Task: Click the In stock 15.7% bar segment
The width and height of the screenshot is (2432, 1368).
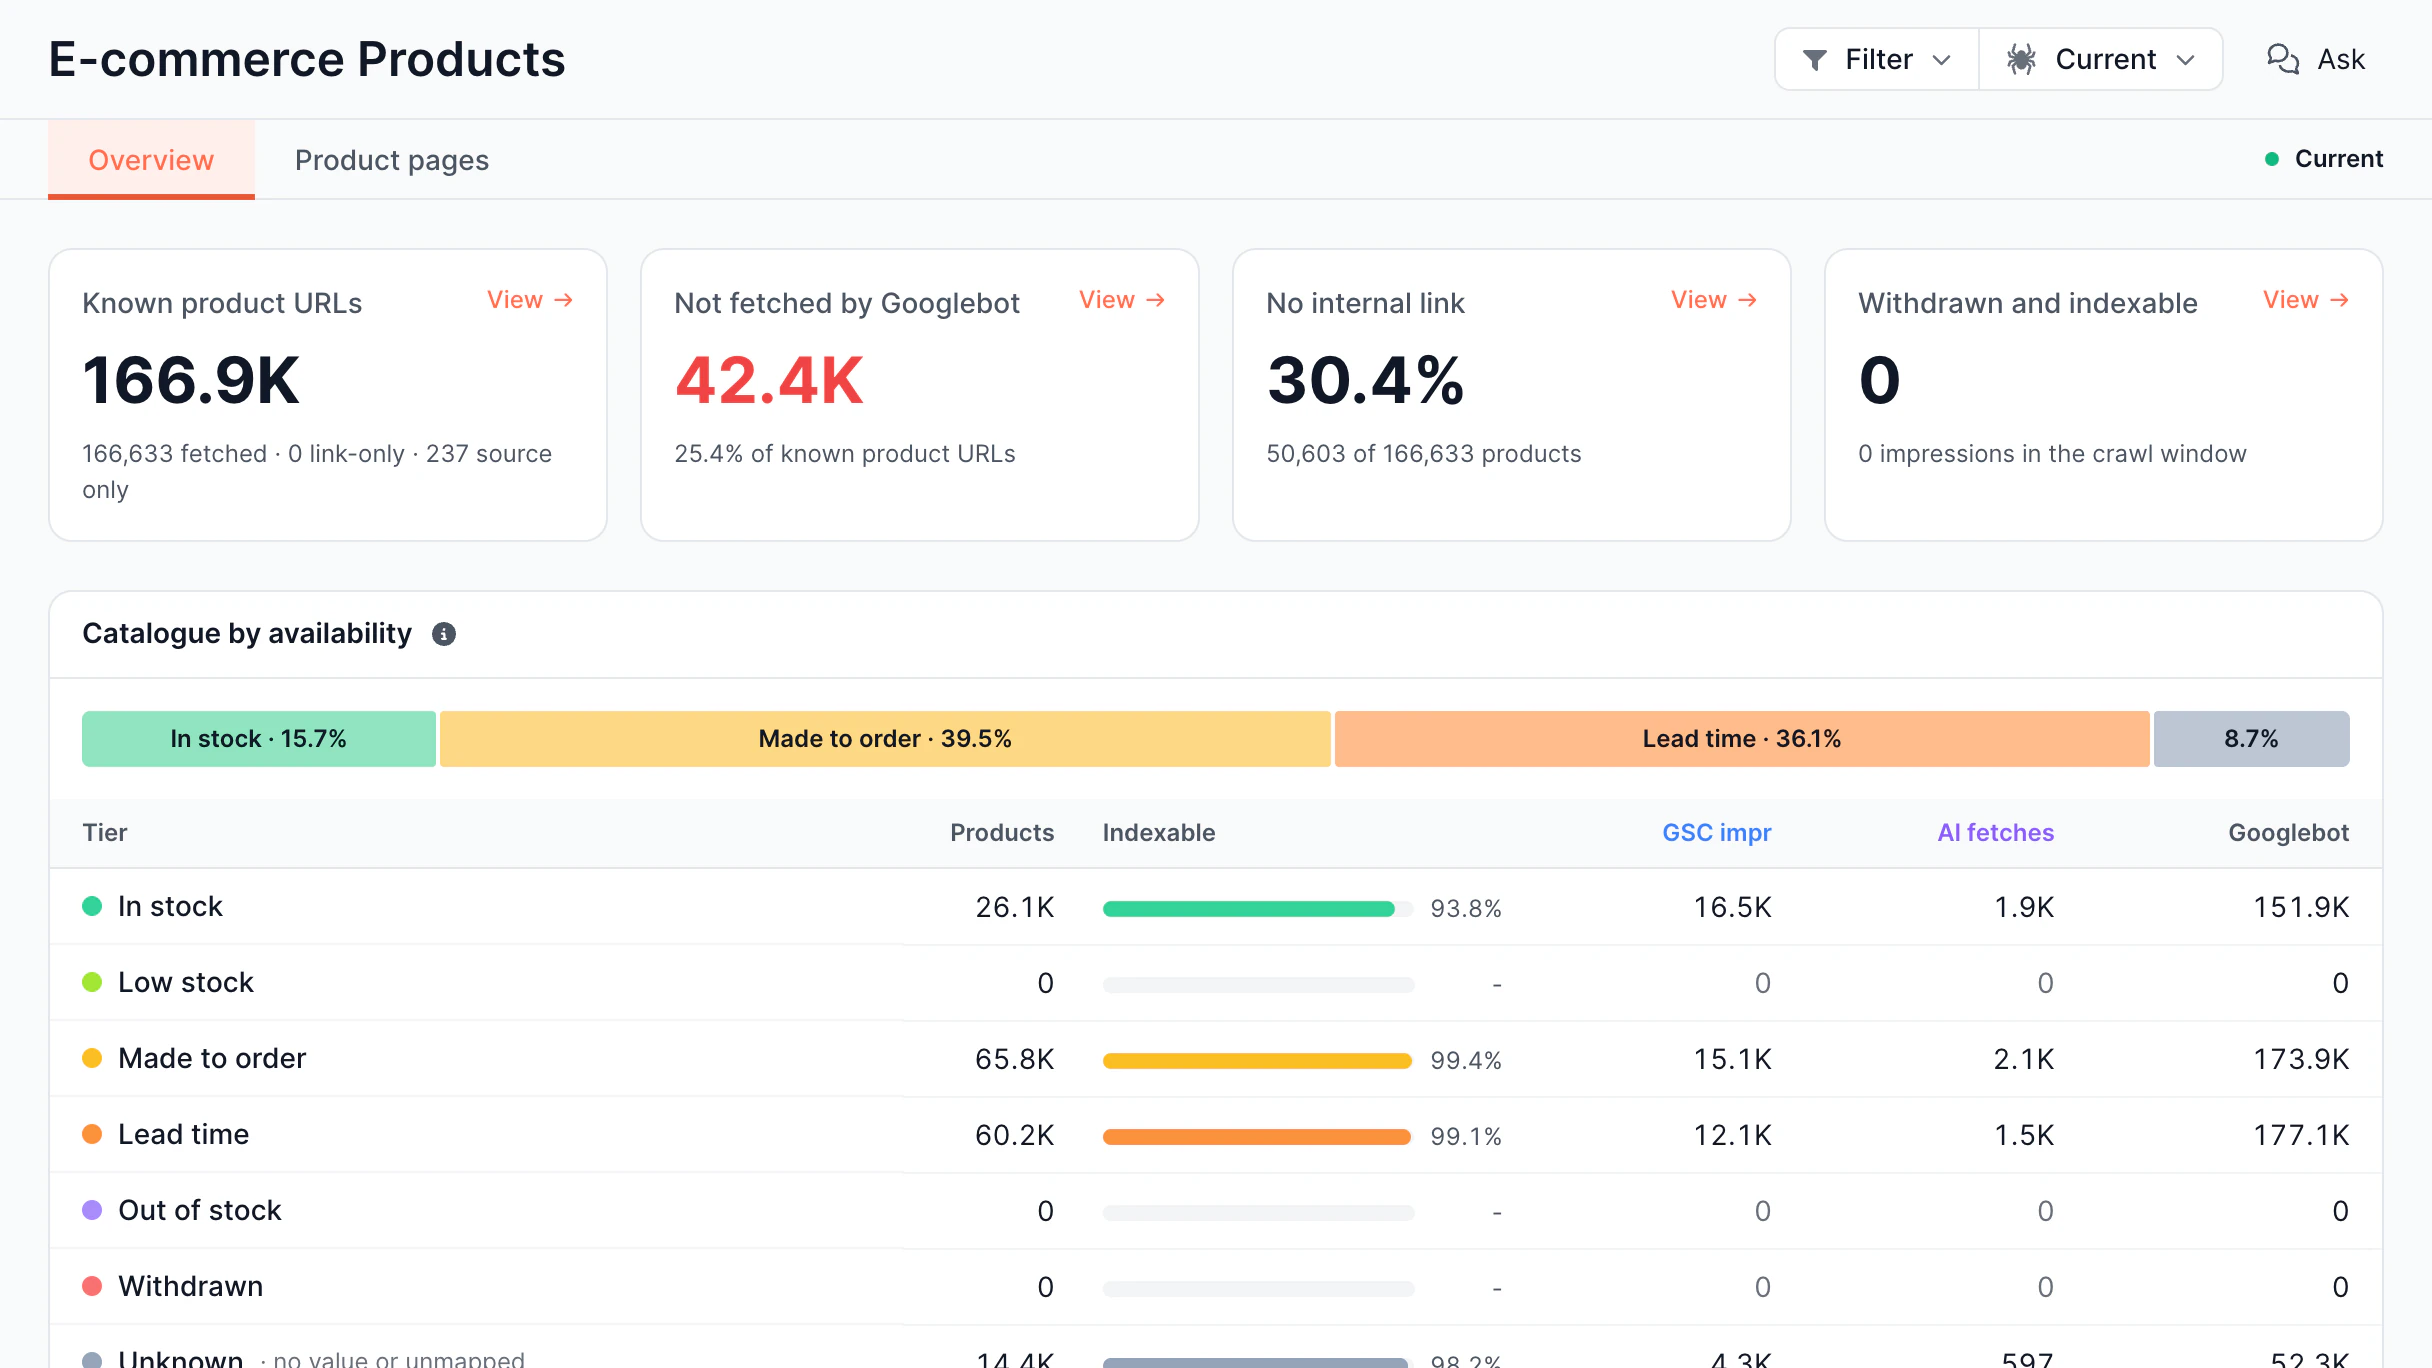Action: point(259,739)
